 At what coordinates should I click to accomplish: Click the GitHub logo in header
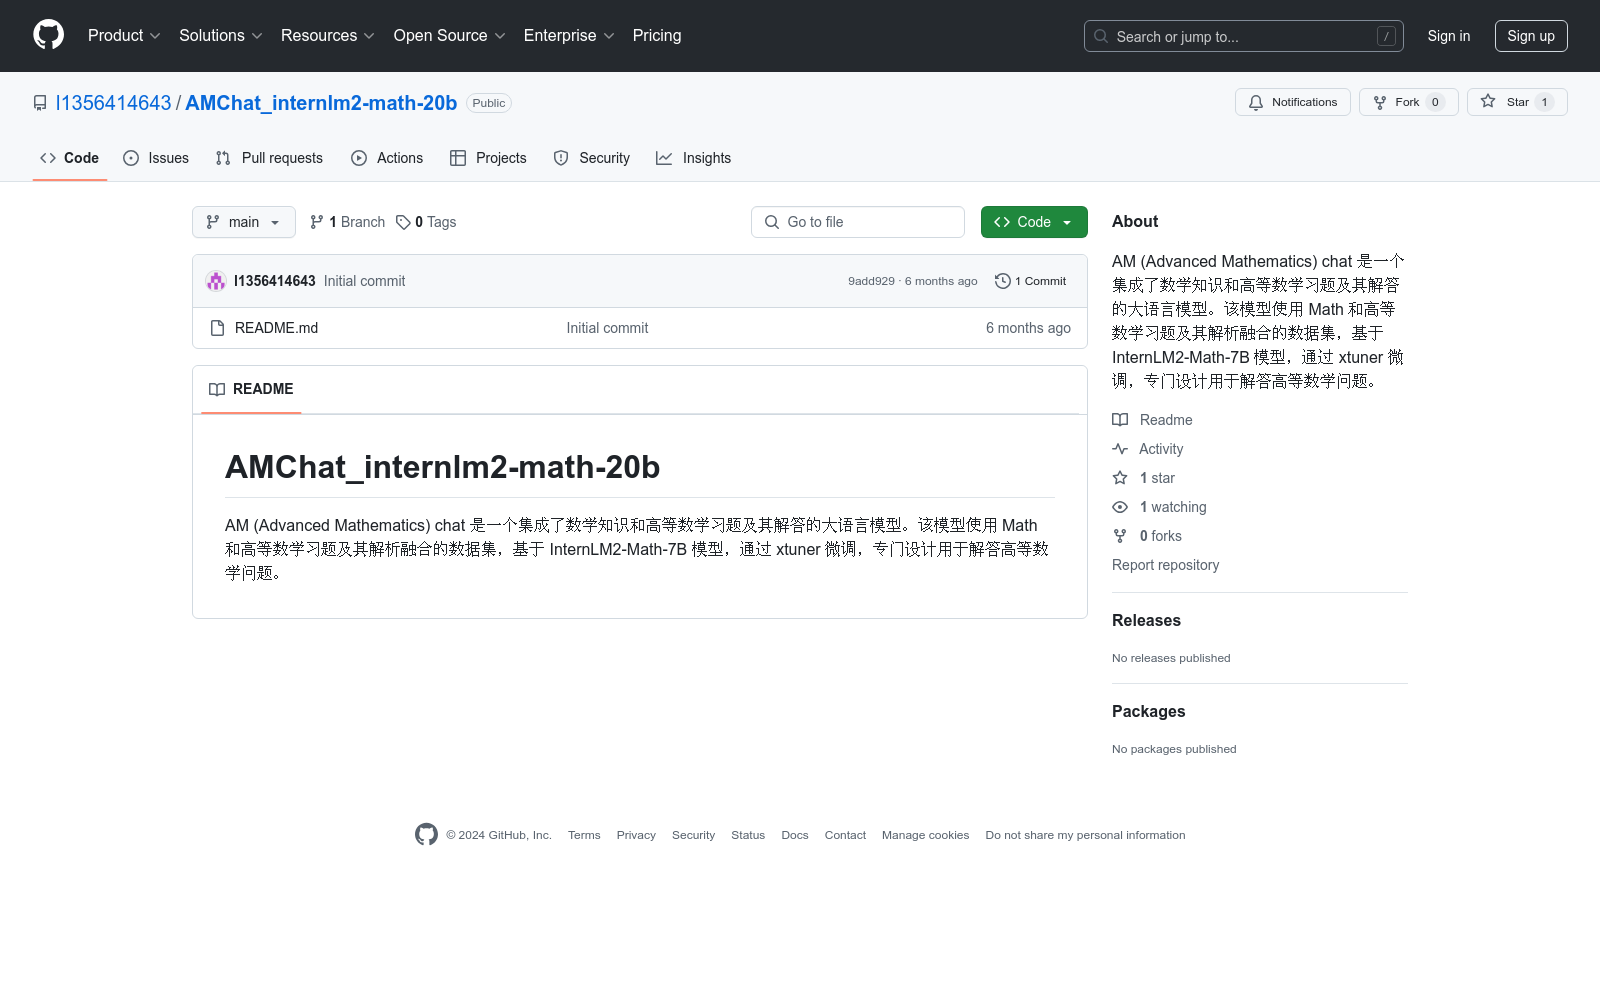tap(48, 35)
